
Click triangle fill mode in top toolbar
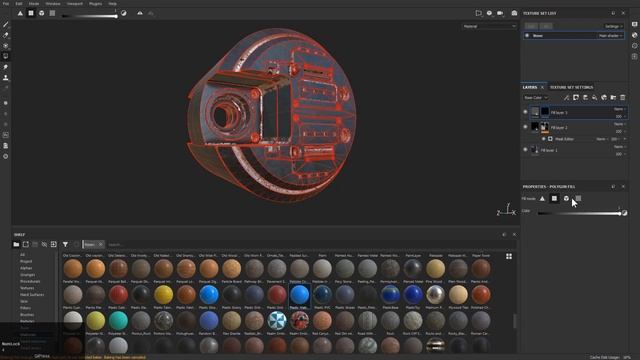[x=20, y=13]
